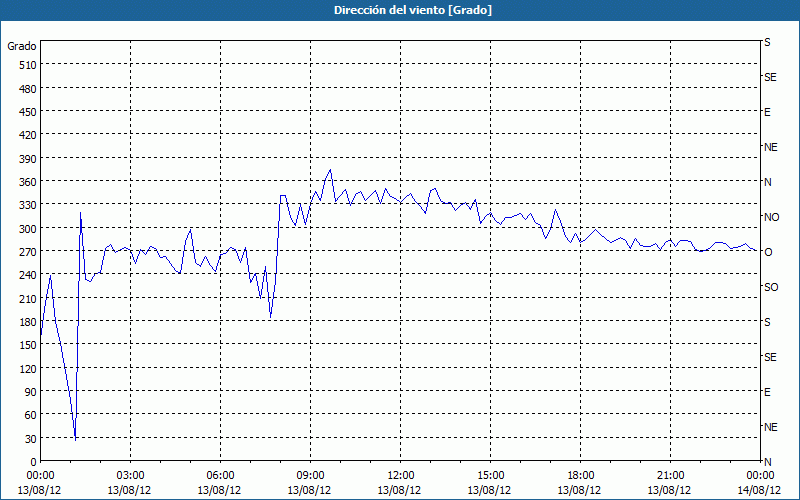
Task: Select the 480 value on the degree axis
Action: pos(28,89)
